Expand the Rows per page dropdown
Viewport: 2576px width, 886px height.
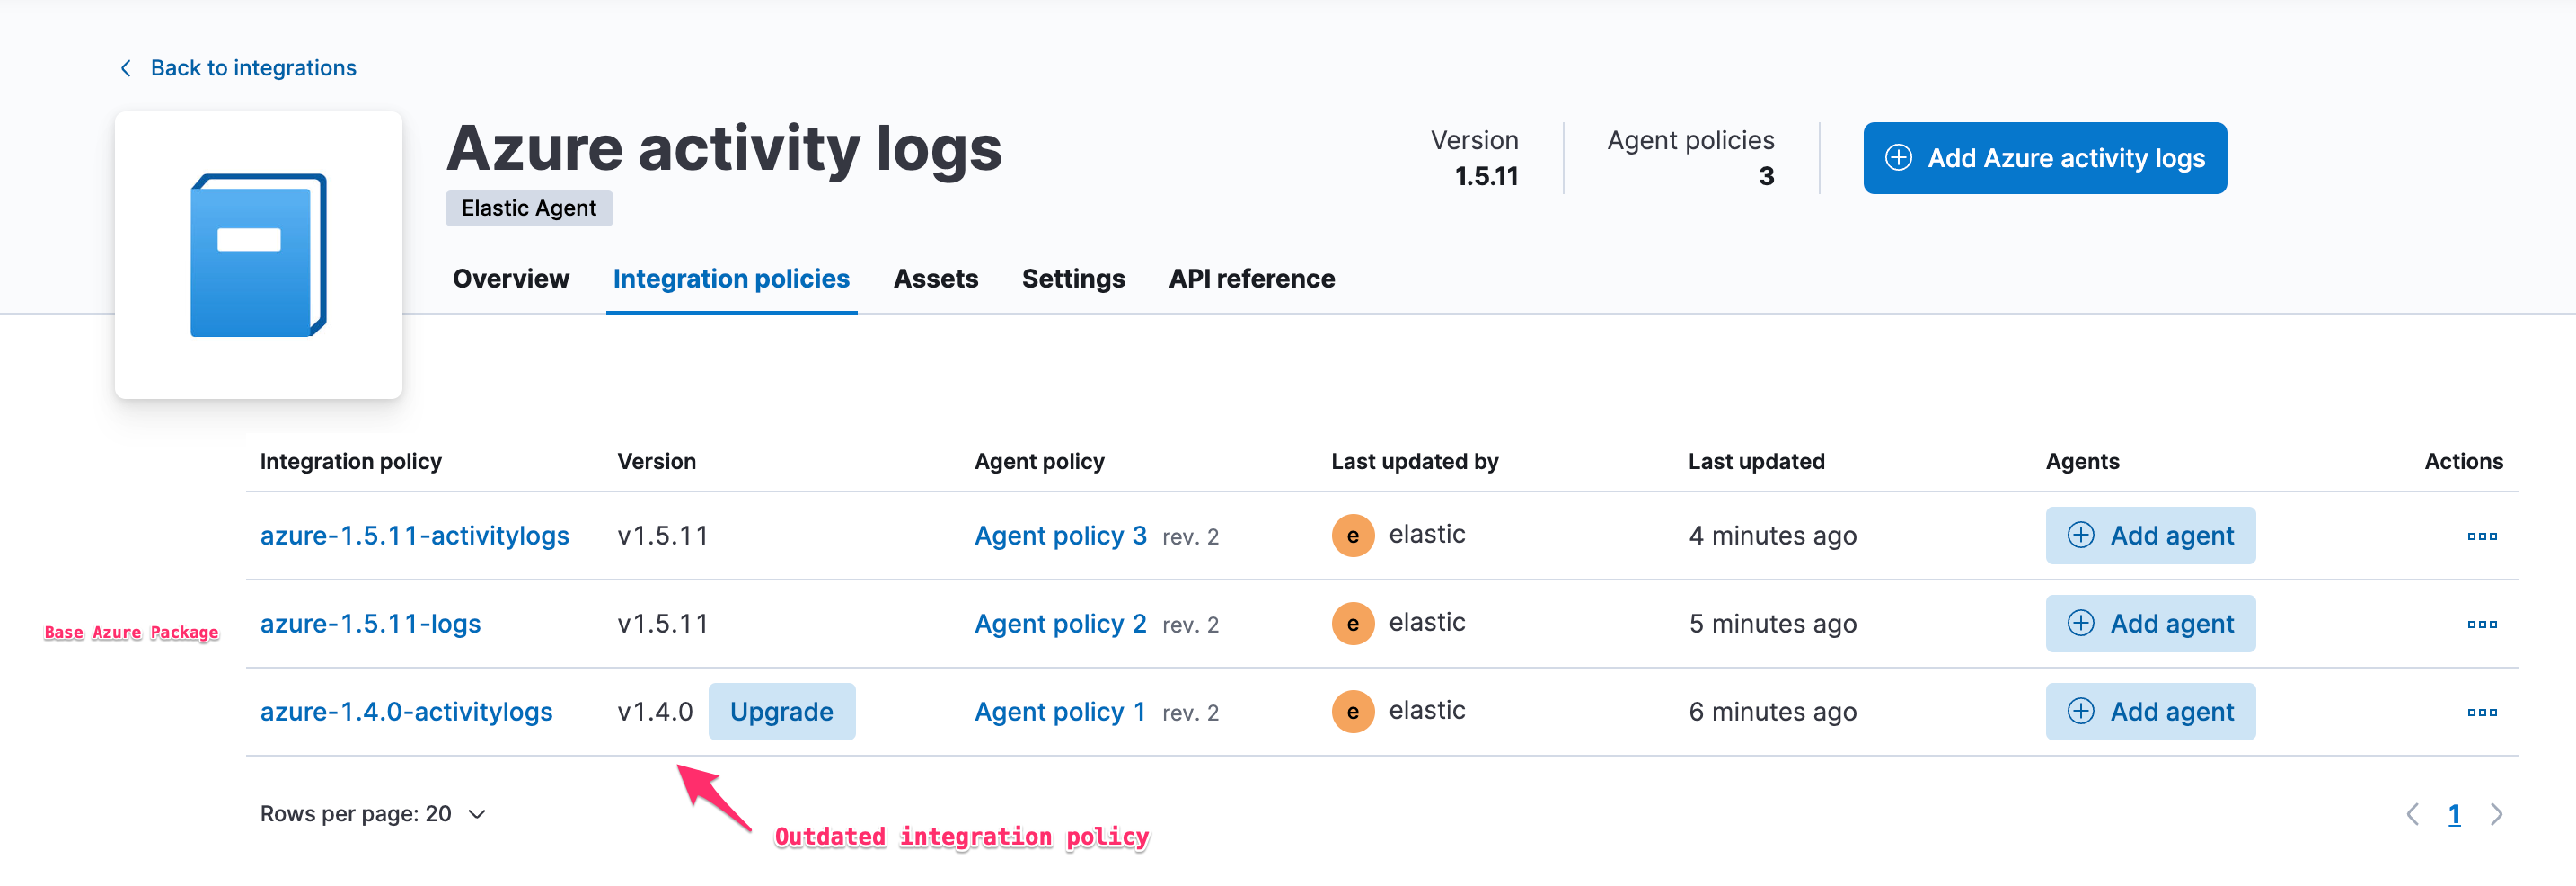(x=373, y=813)
